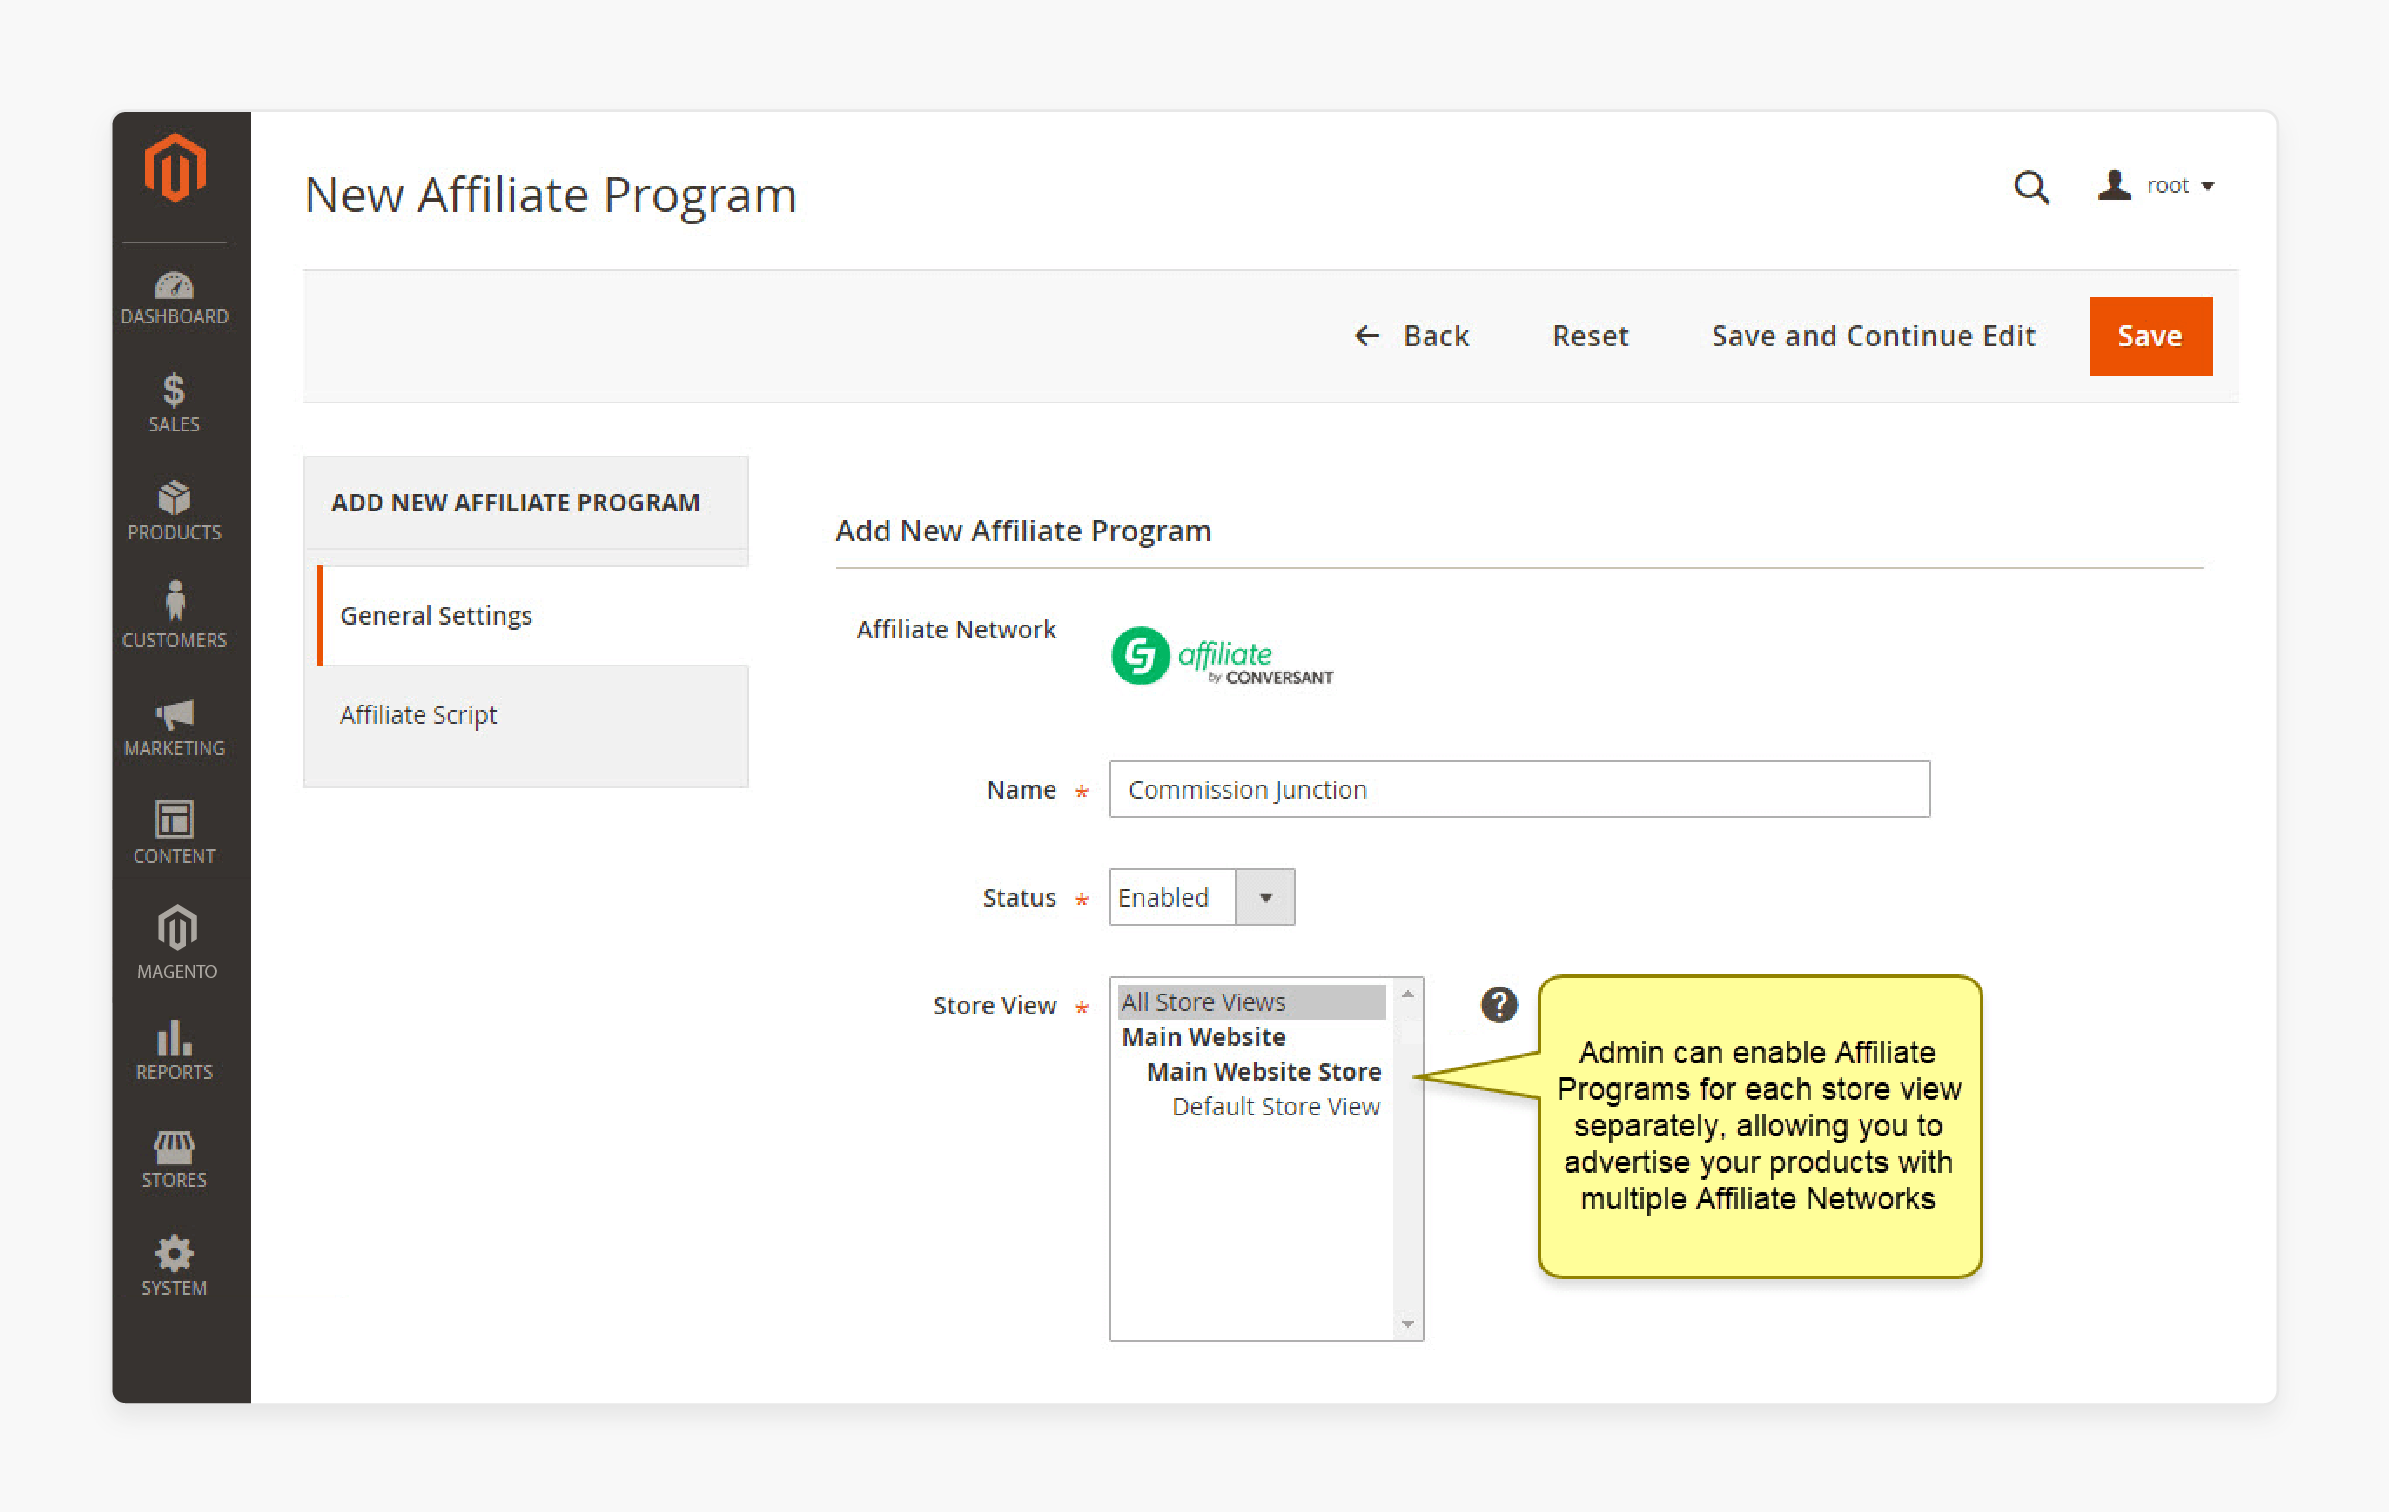Image resolution: width=2389 pixels, height=1512 pixels.
Task: Focus the Name input field
Action: pos(1519,789)
